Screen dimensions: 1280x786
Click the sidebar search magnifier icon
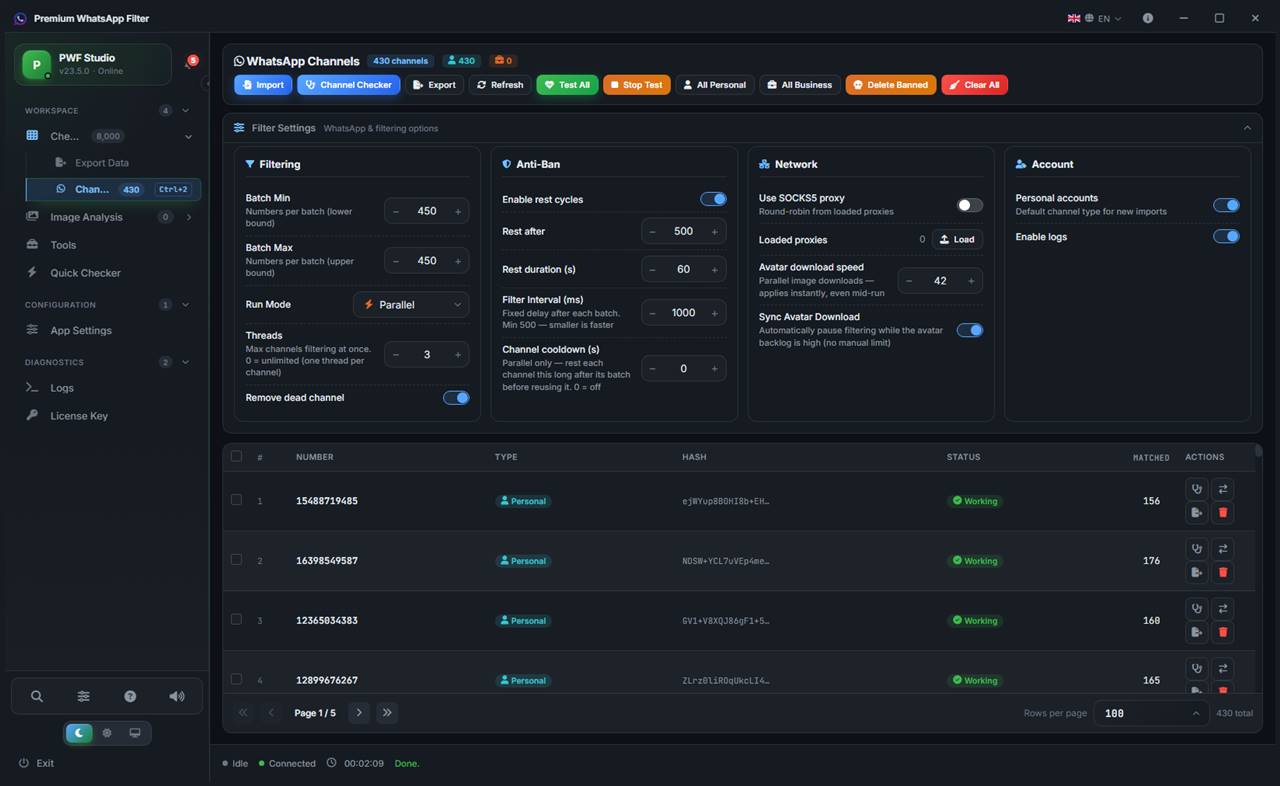click(37, 696)
